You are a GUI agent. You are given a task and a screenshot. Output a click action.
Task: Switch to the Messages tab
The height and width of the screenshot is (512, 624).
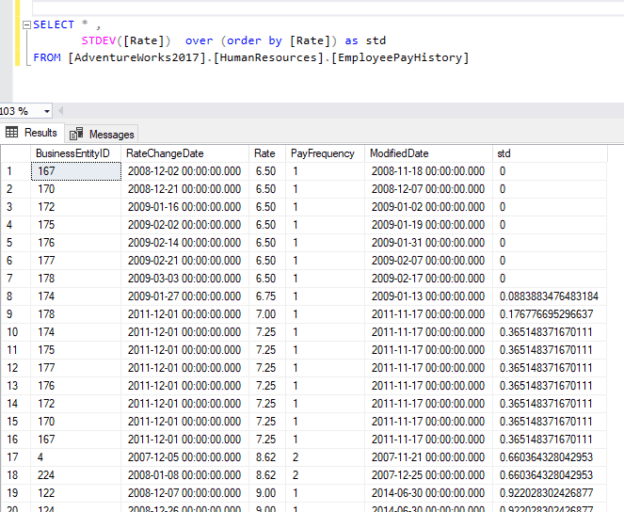[102, 134]
